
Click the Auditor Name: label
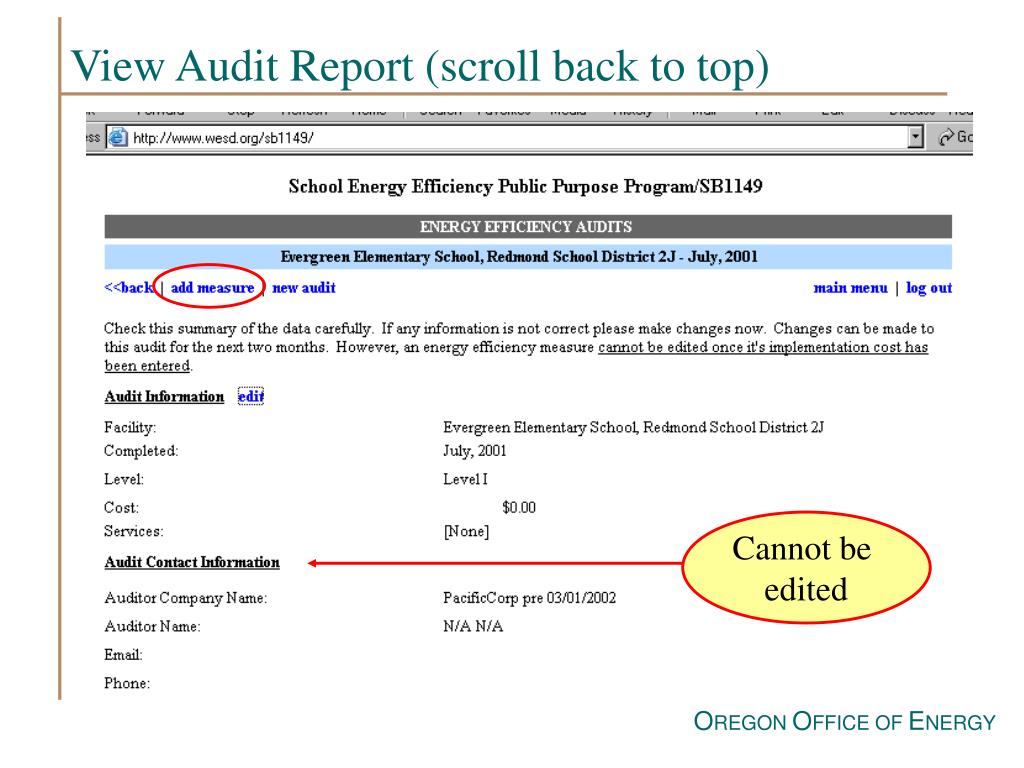pos(152,626)
